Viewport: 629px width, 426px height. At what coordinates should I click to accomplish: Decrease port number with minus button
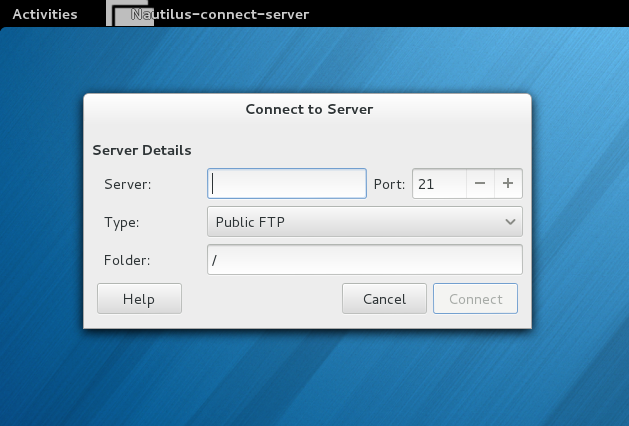480,184
